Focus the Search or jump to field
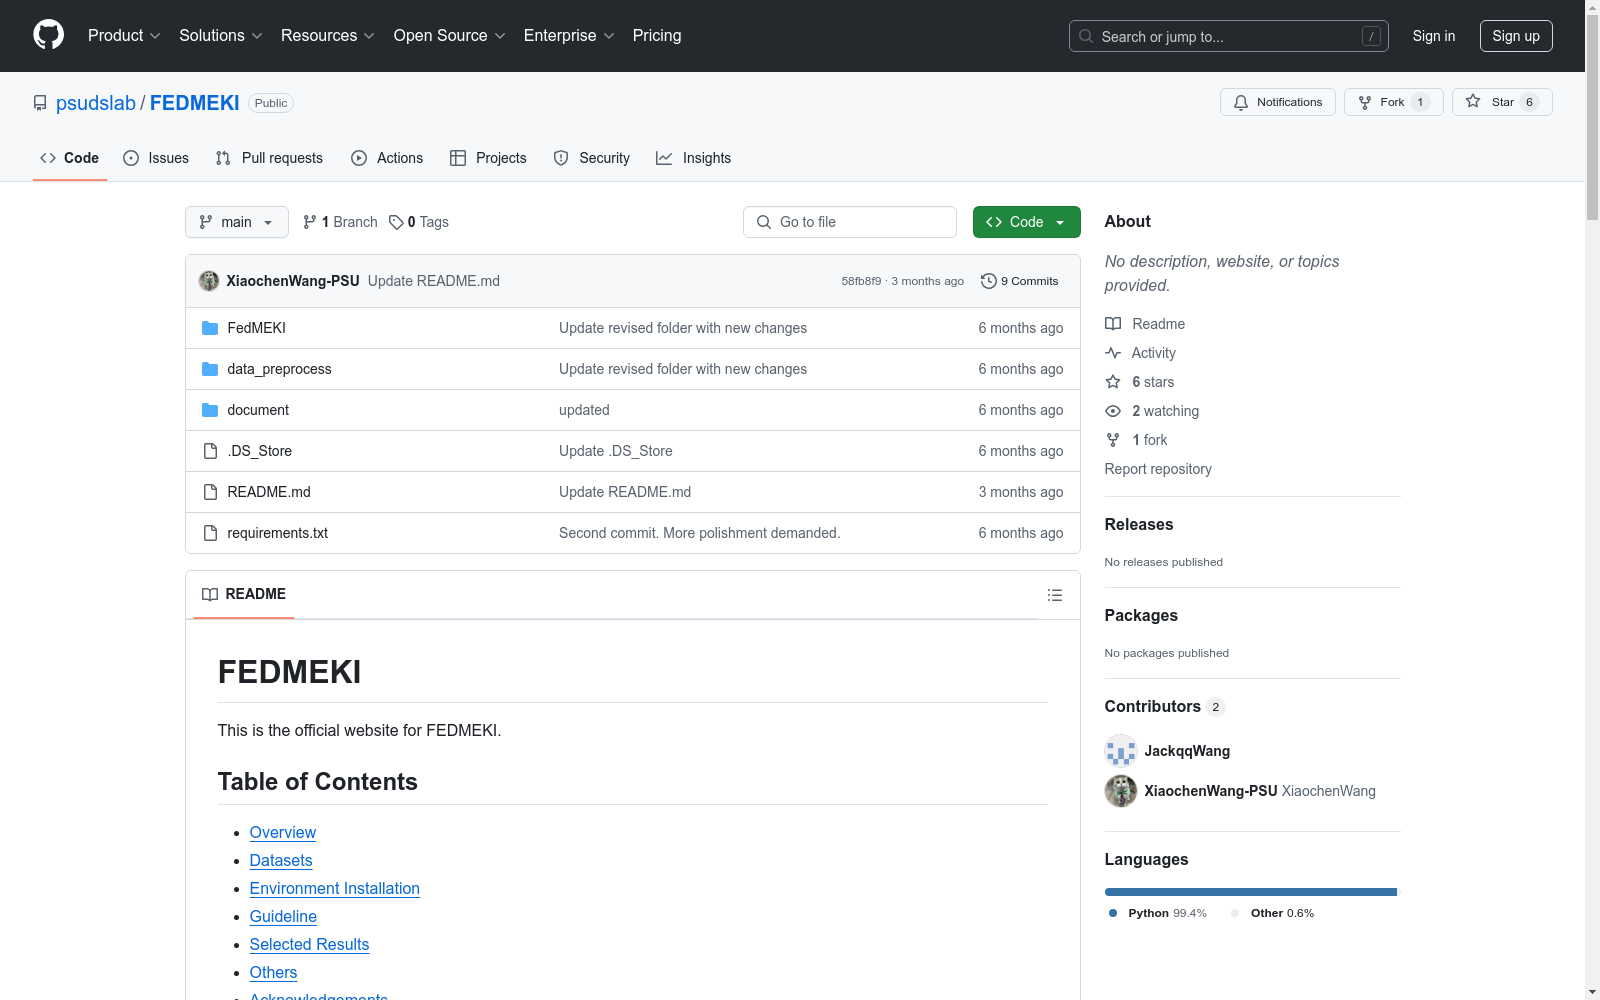 click(1229, 36)
